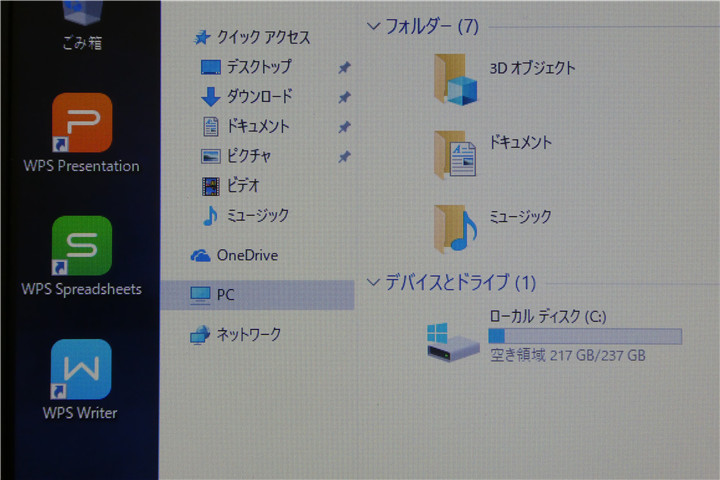Select ドキュメント in the navigation pane
The height and width of the screenshot is (480, 720).
[259, 126]
